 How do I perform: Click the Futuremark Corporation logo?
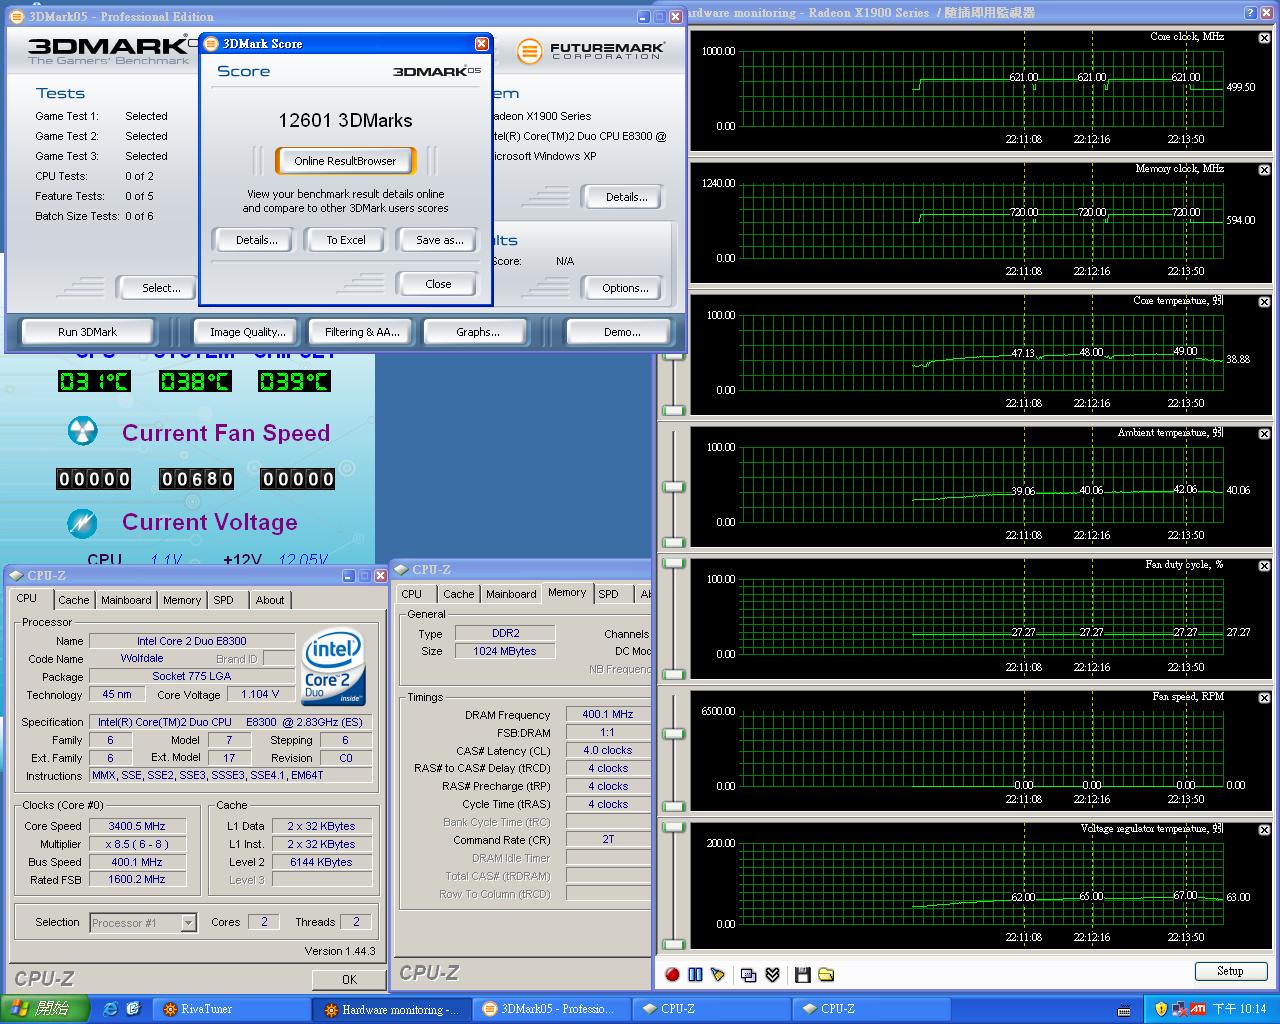(x=592, y=51)
